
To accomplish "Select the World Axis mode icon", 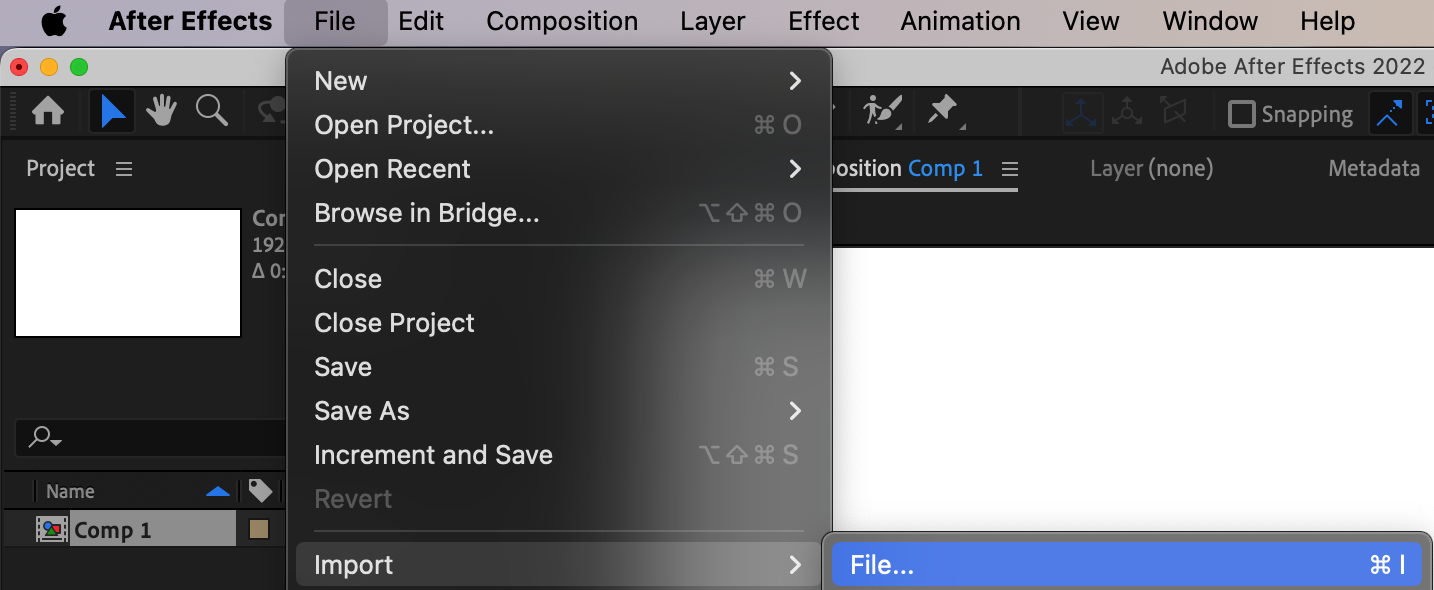I will (x=1127, y=113).
